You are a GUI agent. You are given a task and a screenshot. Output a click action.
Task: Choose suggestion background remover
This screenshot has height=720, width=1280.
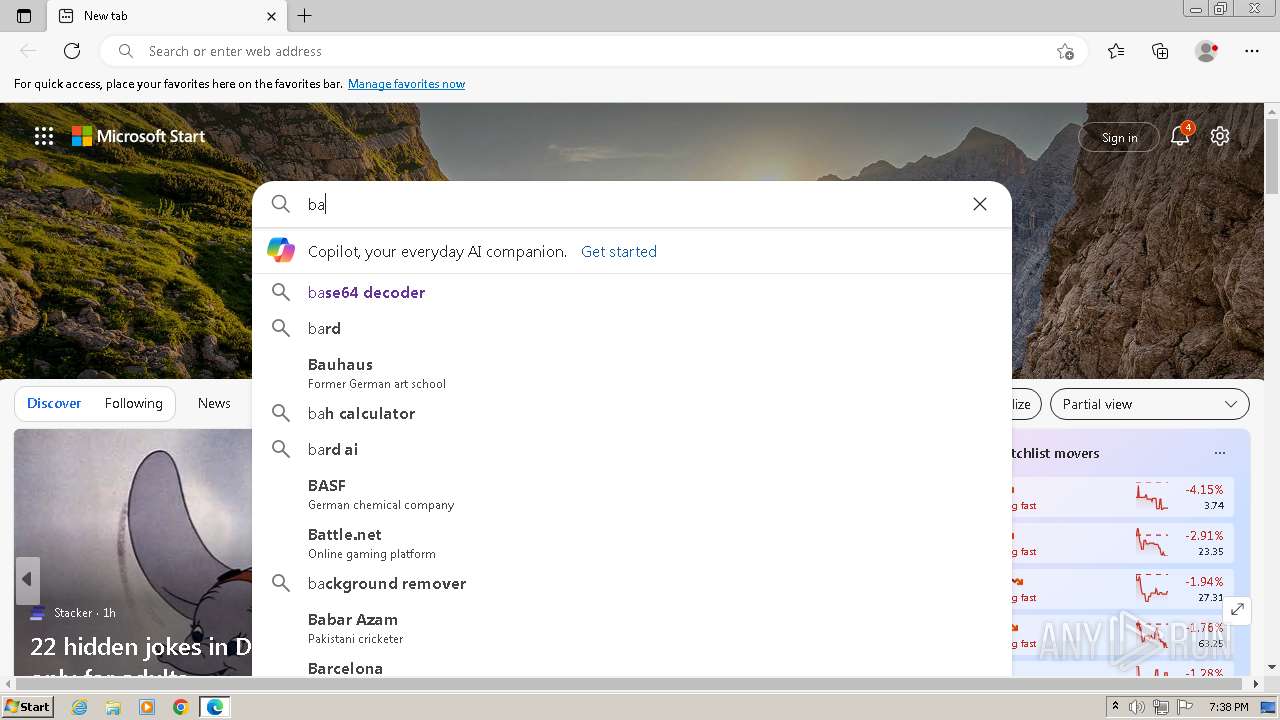point(632,583)
